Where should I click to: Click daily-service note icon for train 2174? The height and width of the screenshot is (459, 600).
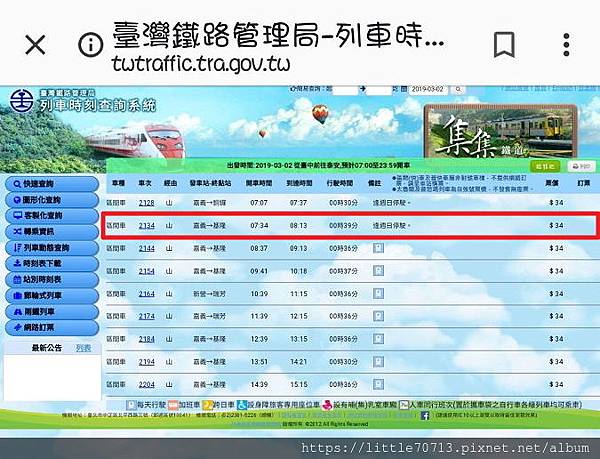coord(378,316)
